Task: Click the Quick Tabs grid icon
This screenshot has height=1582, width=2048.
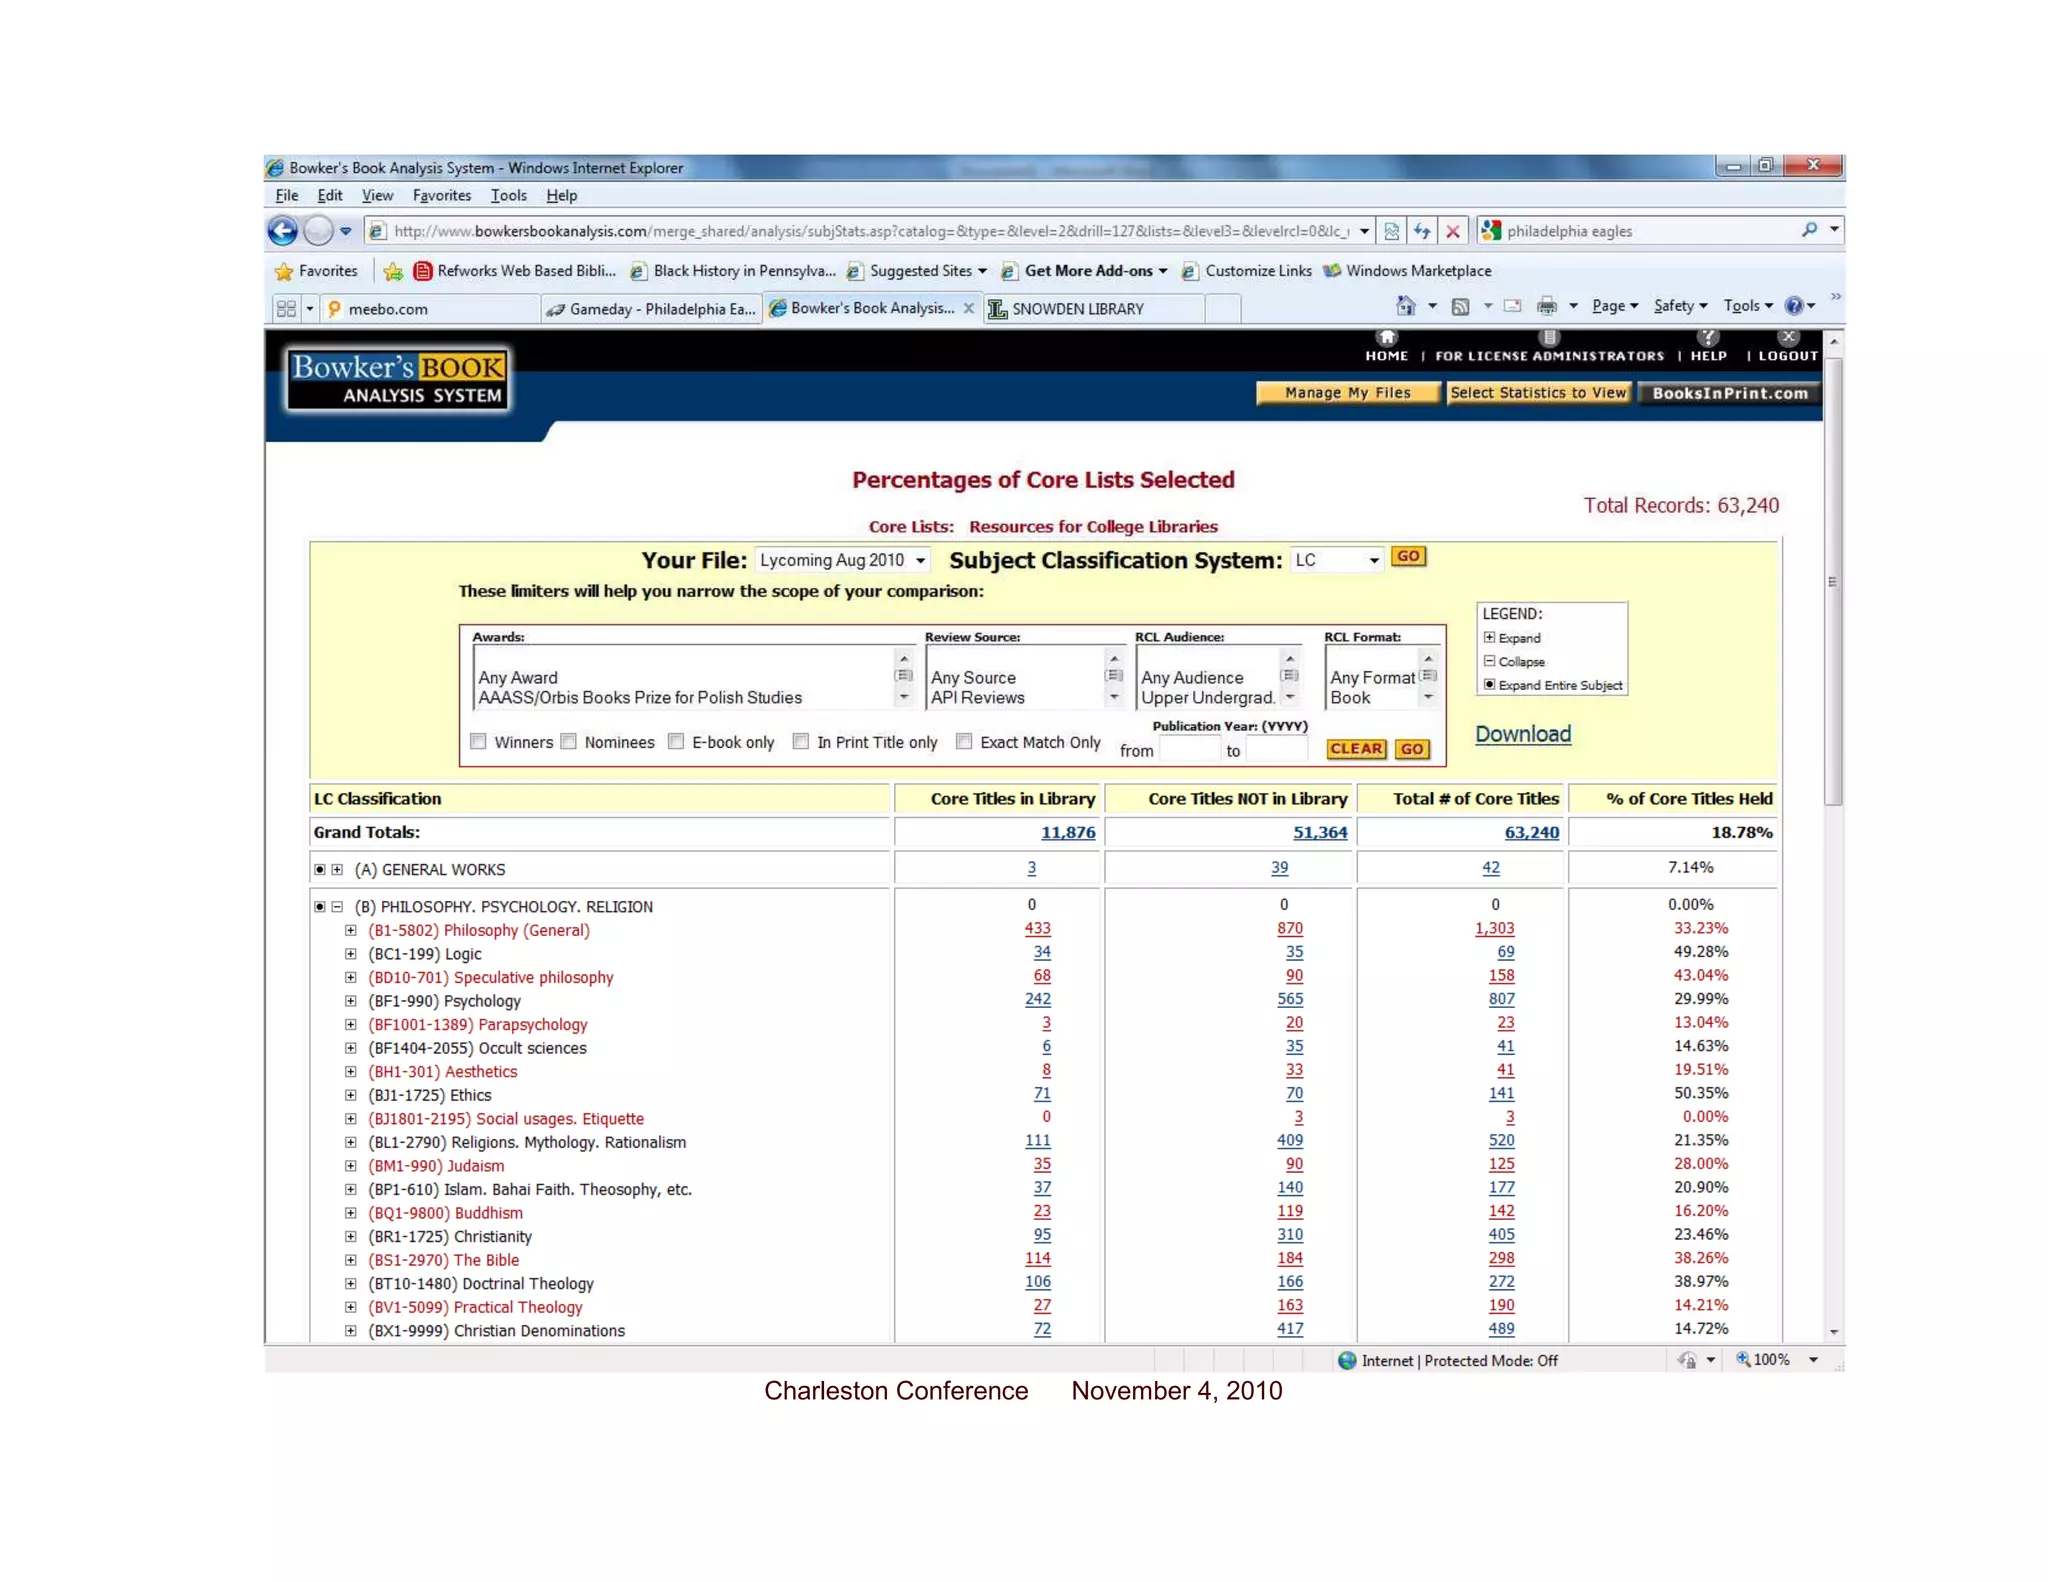Action: [x=286, y=309]
